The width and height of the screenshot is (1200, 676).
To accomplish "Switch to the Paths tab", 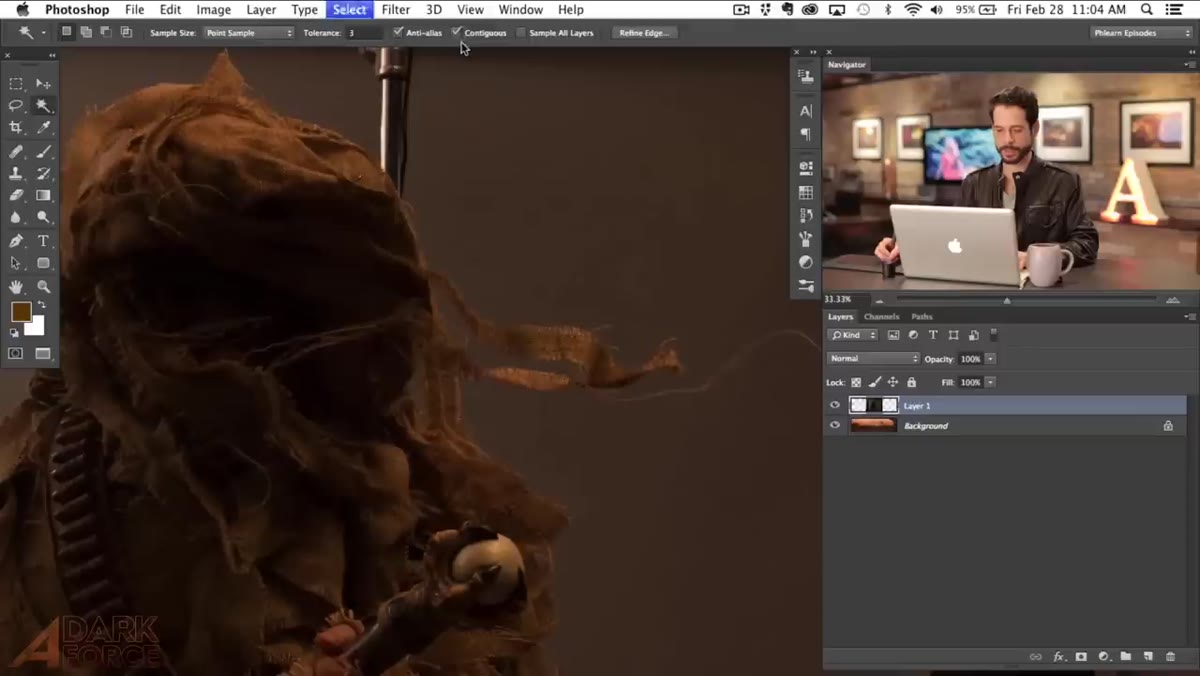I will [x=922, y=316].
